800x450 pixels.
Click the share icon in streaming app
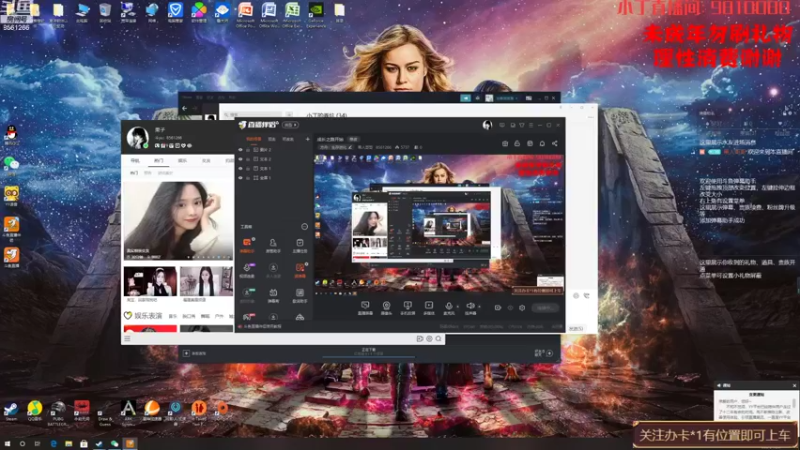click(555, 144)
